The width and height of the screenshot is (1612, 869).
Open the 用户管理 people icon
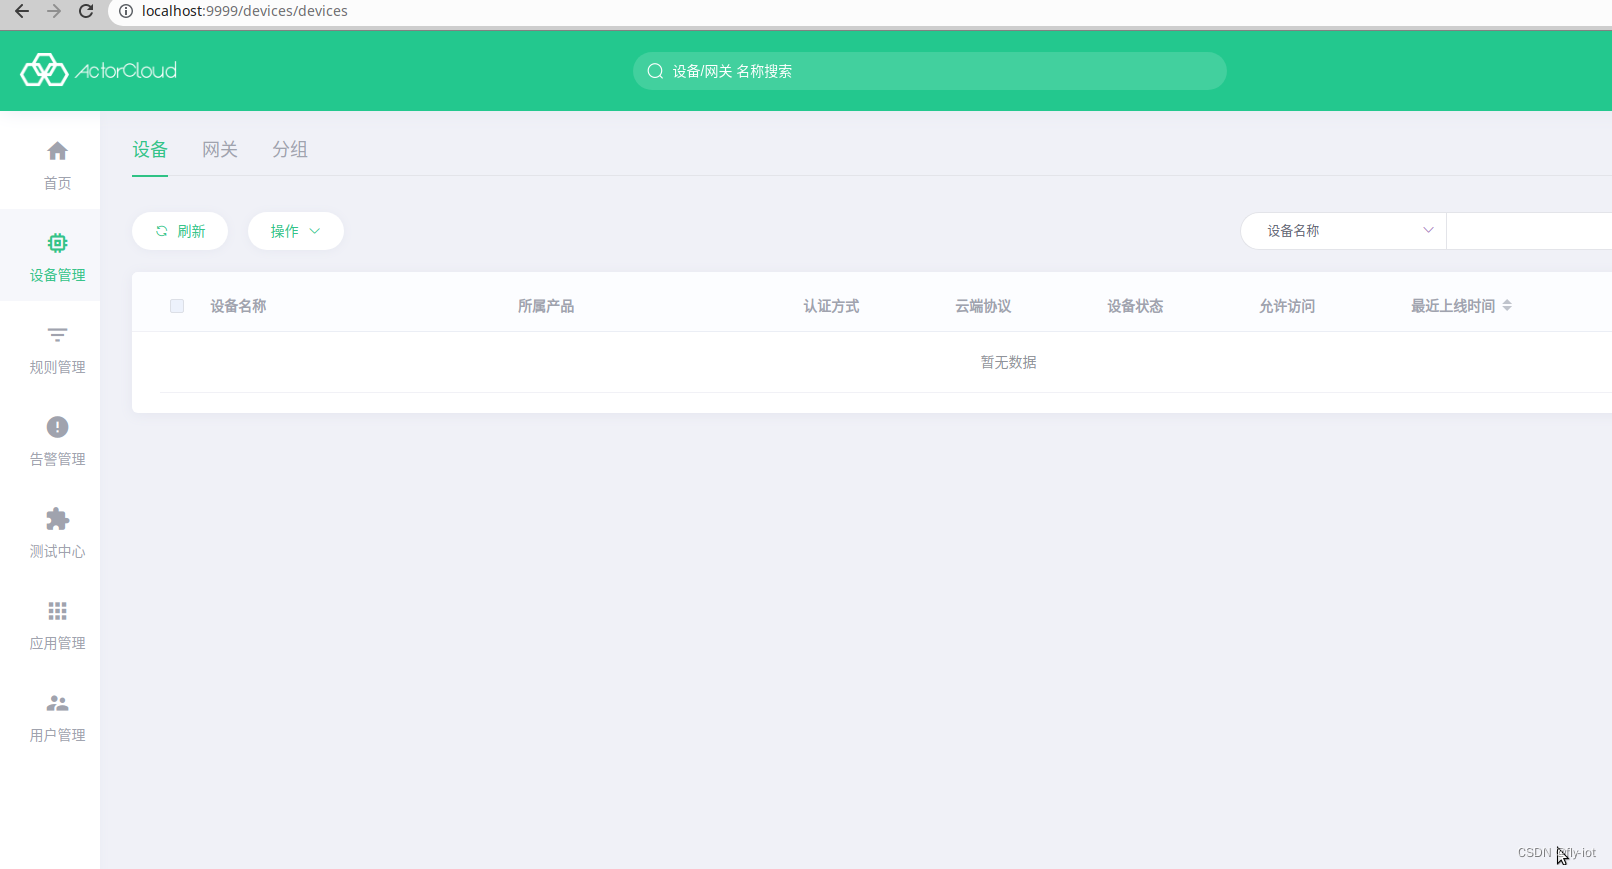click(x=57, y=703)
